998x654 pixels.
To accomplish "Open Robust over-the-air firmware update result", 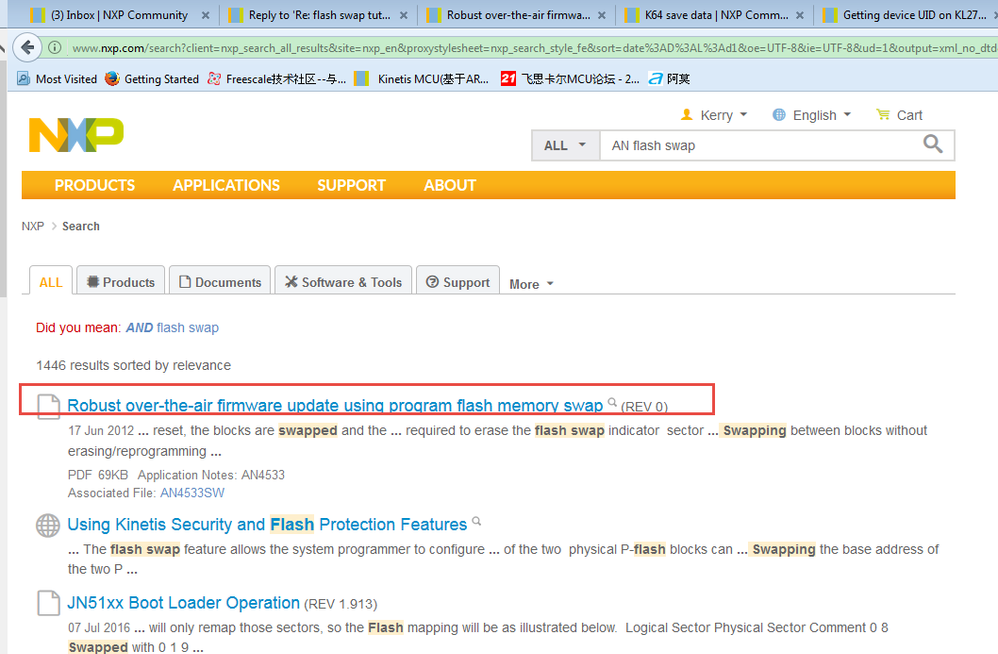I will pyautogui.click(x=335, y=405).
